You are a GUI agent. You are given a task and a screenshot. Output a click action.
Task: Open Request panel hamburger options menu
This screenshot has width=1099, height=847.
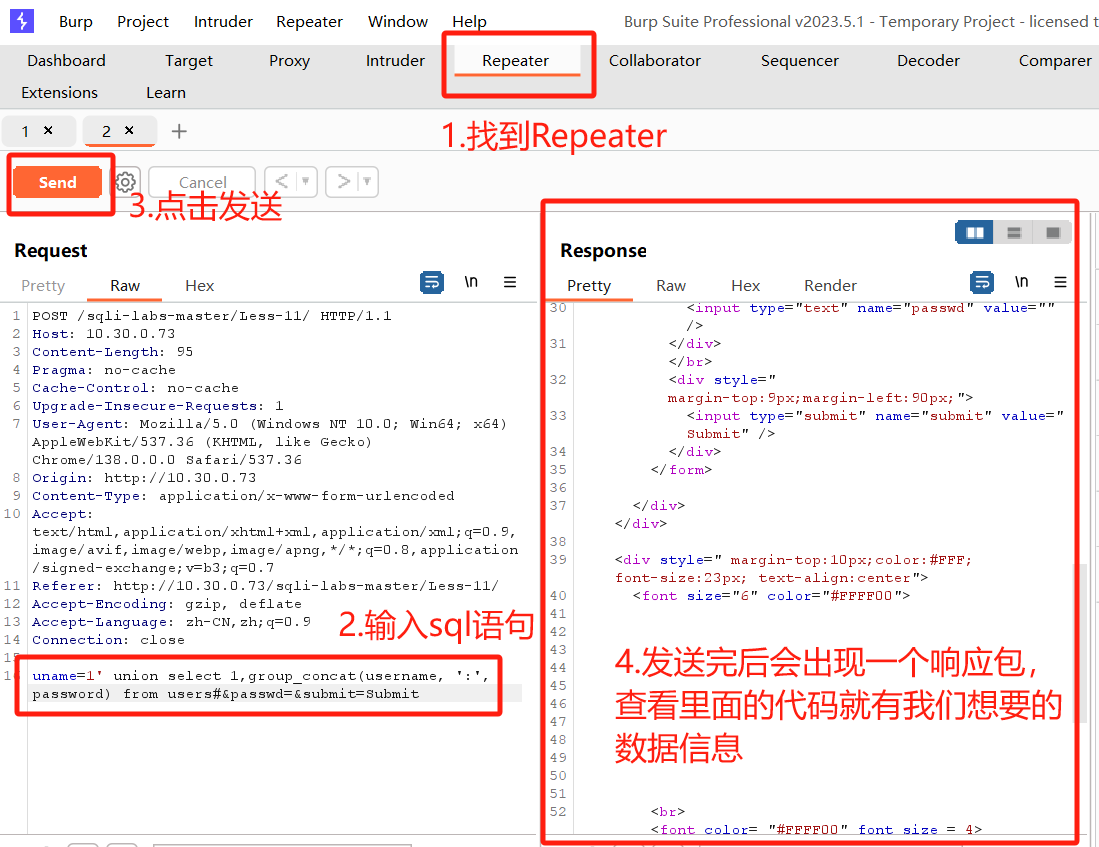coord(510,282)
